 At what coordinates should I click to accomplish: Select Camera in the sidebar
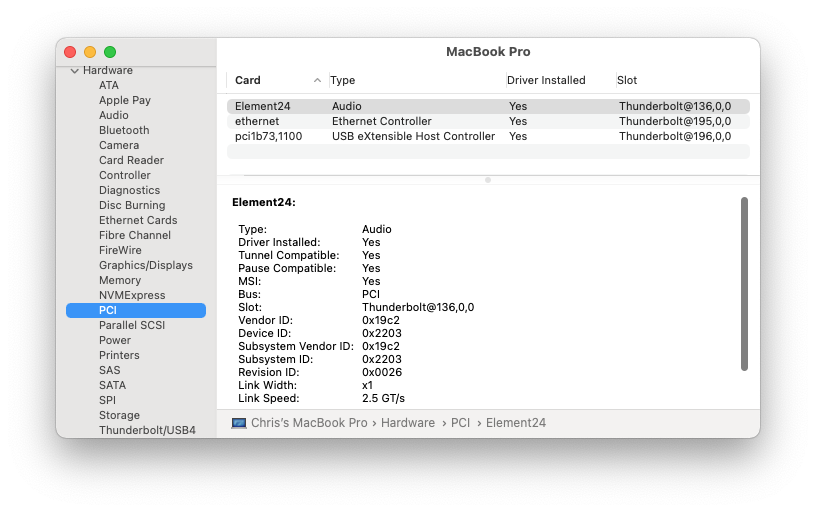coord(119,145)
